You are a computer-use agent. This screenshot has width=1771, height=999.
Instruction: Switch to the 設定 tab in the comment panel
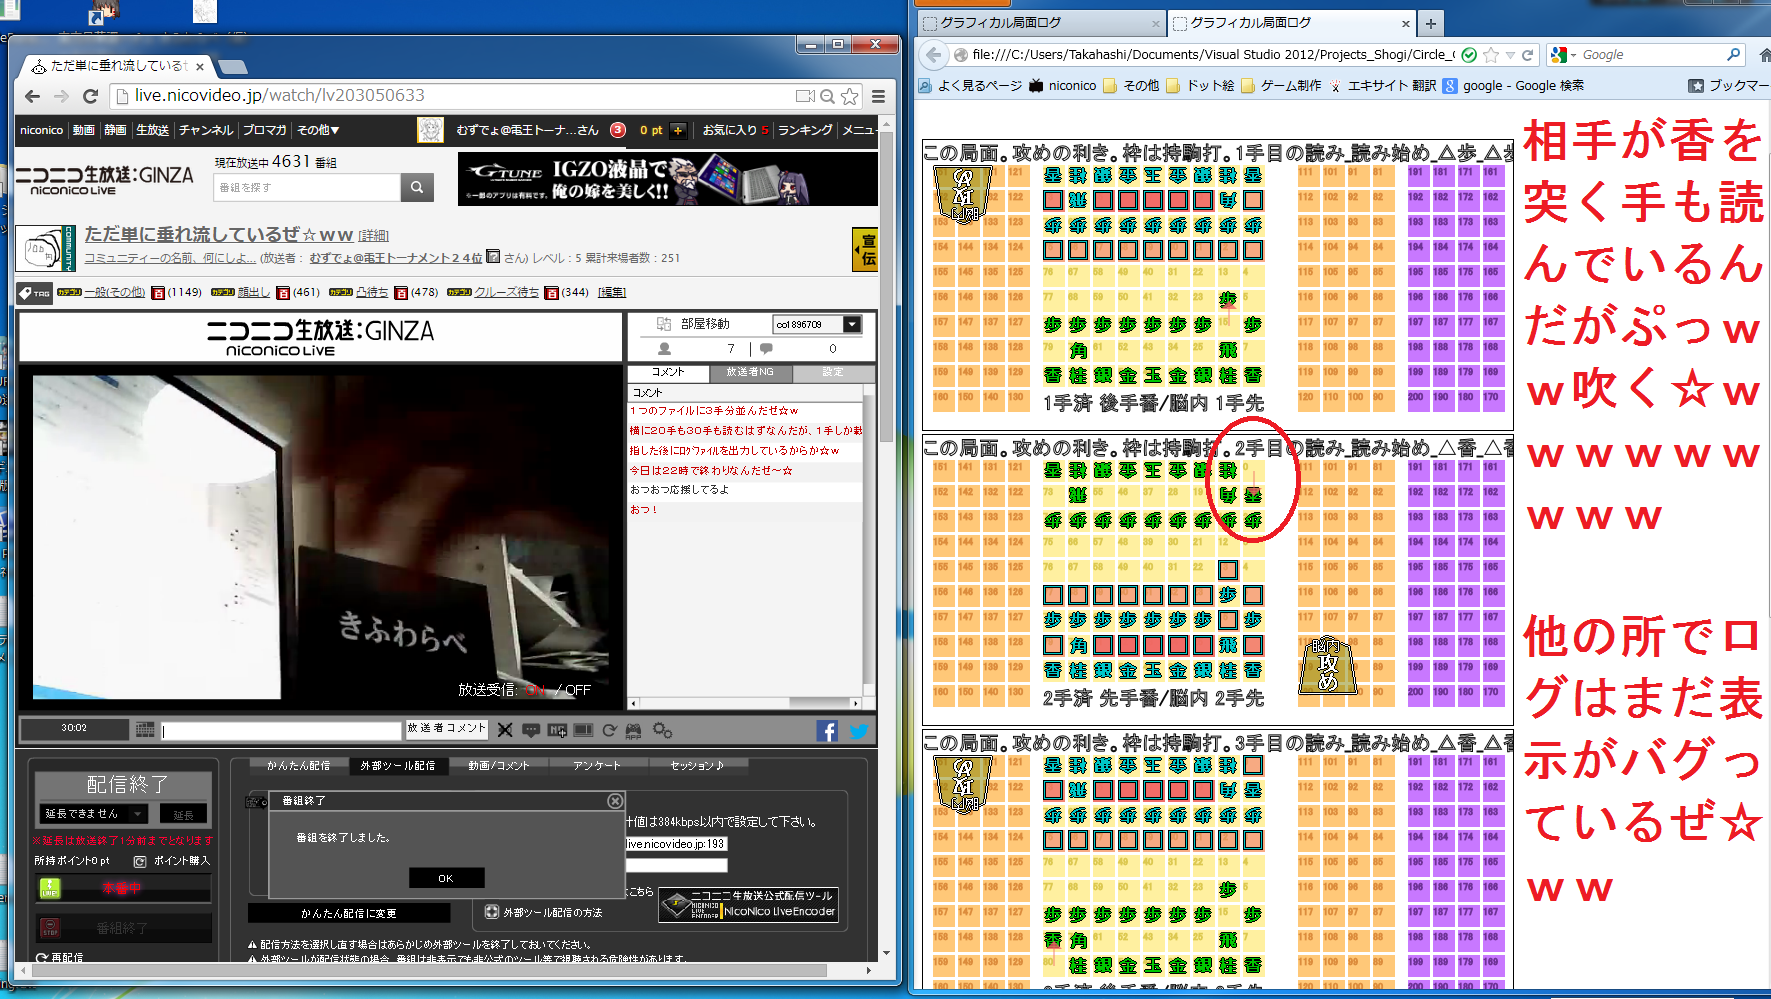click(x=832, y=372)
